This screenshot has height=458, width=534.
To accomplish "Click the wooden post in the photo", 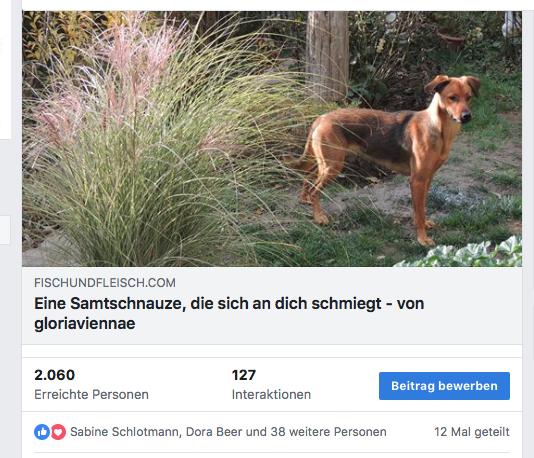I will point(327,54).
